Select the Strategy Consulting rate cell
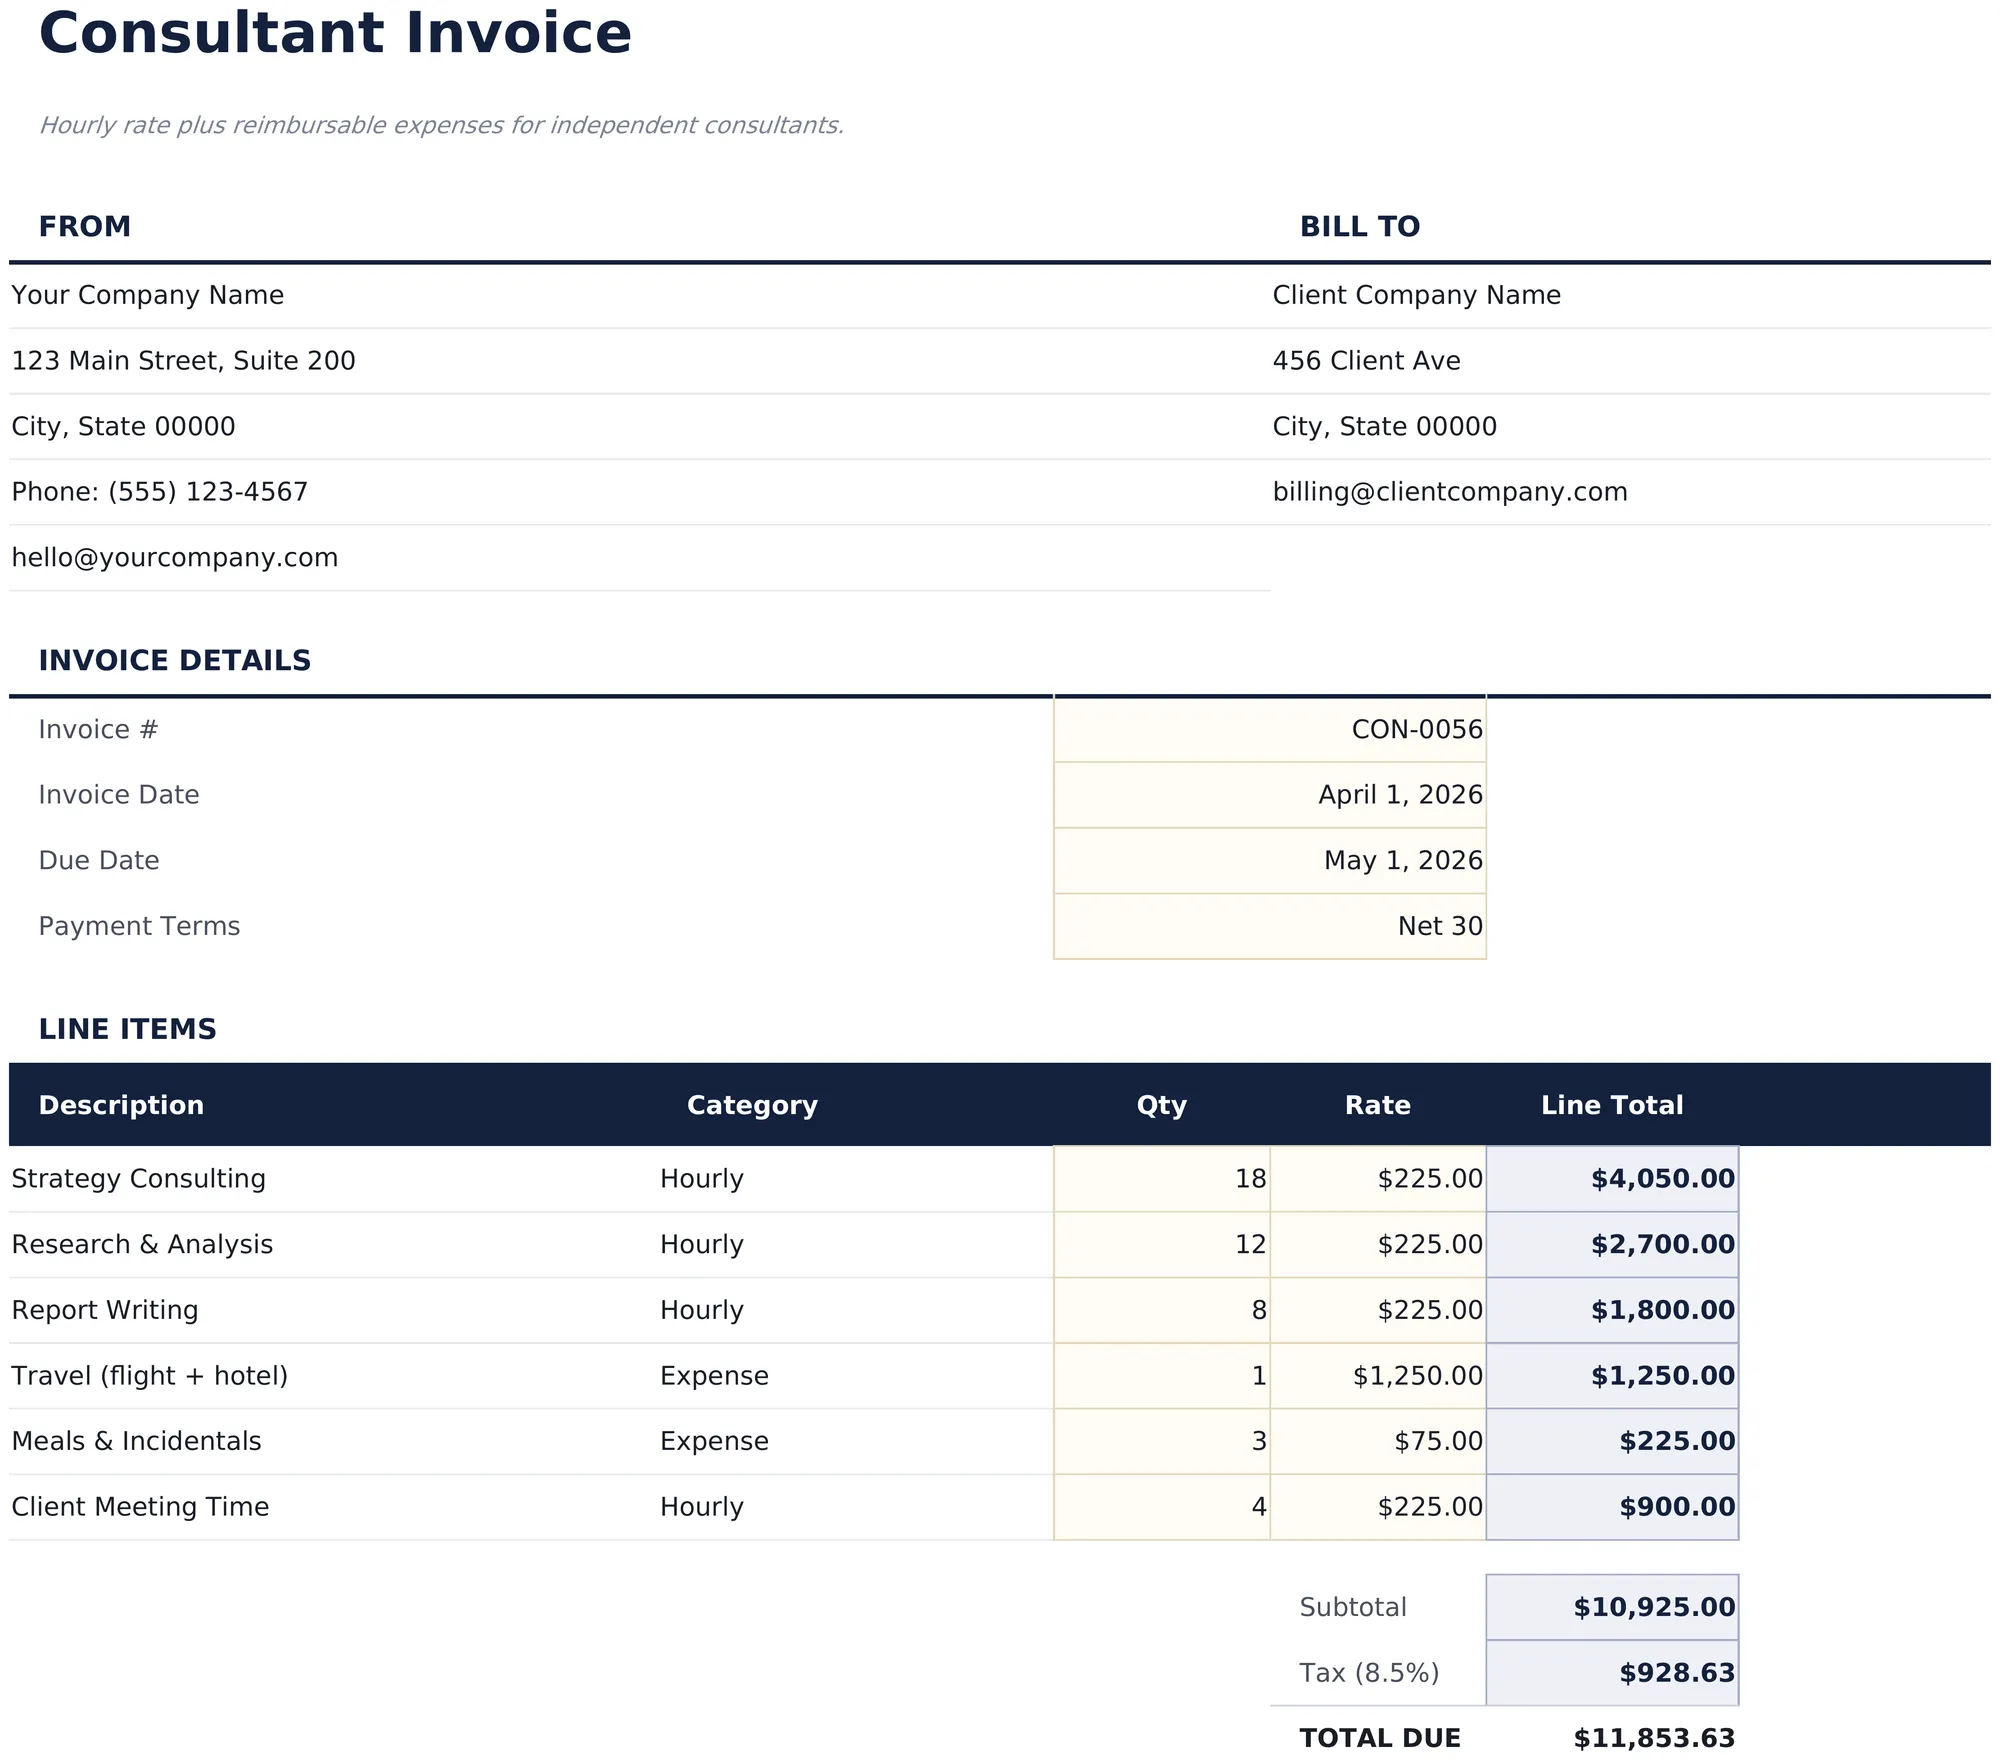The image size is (2000, 1760). point(1378,1179)
